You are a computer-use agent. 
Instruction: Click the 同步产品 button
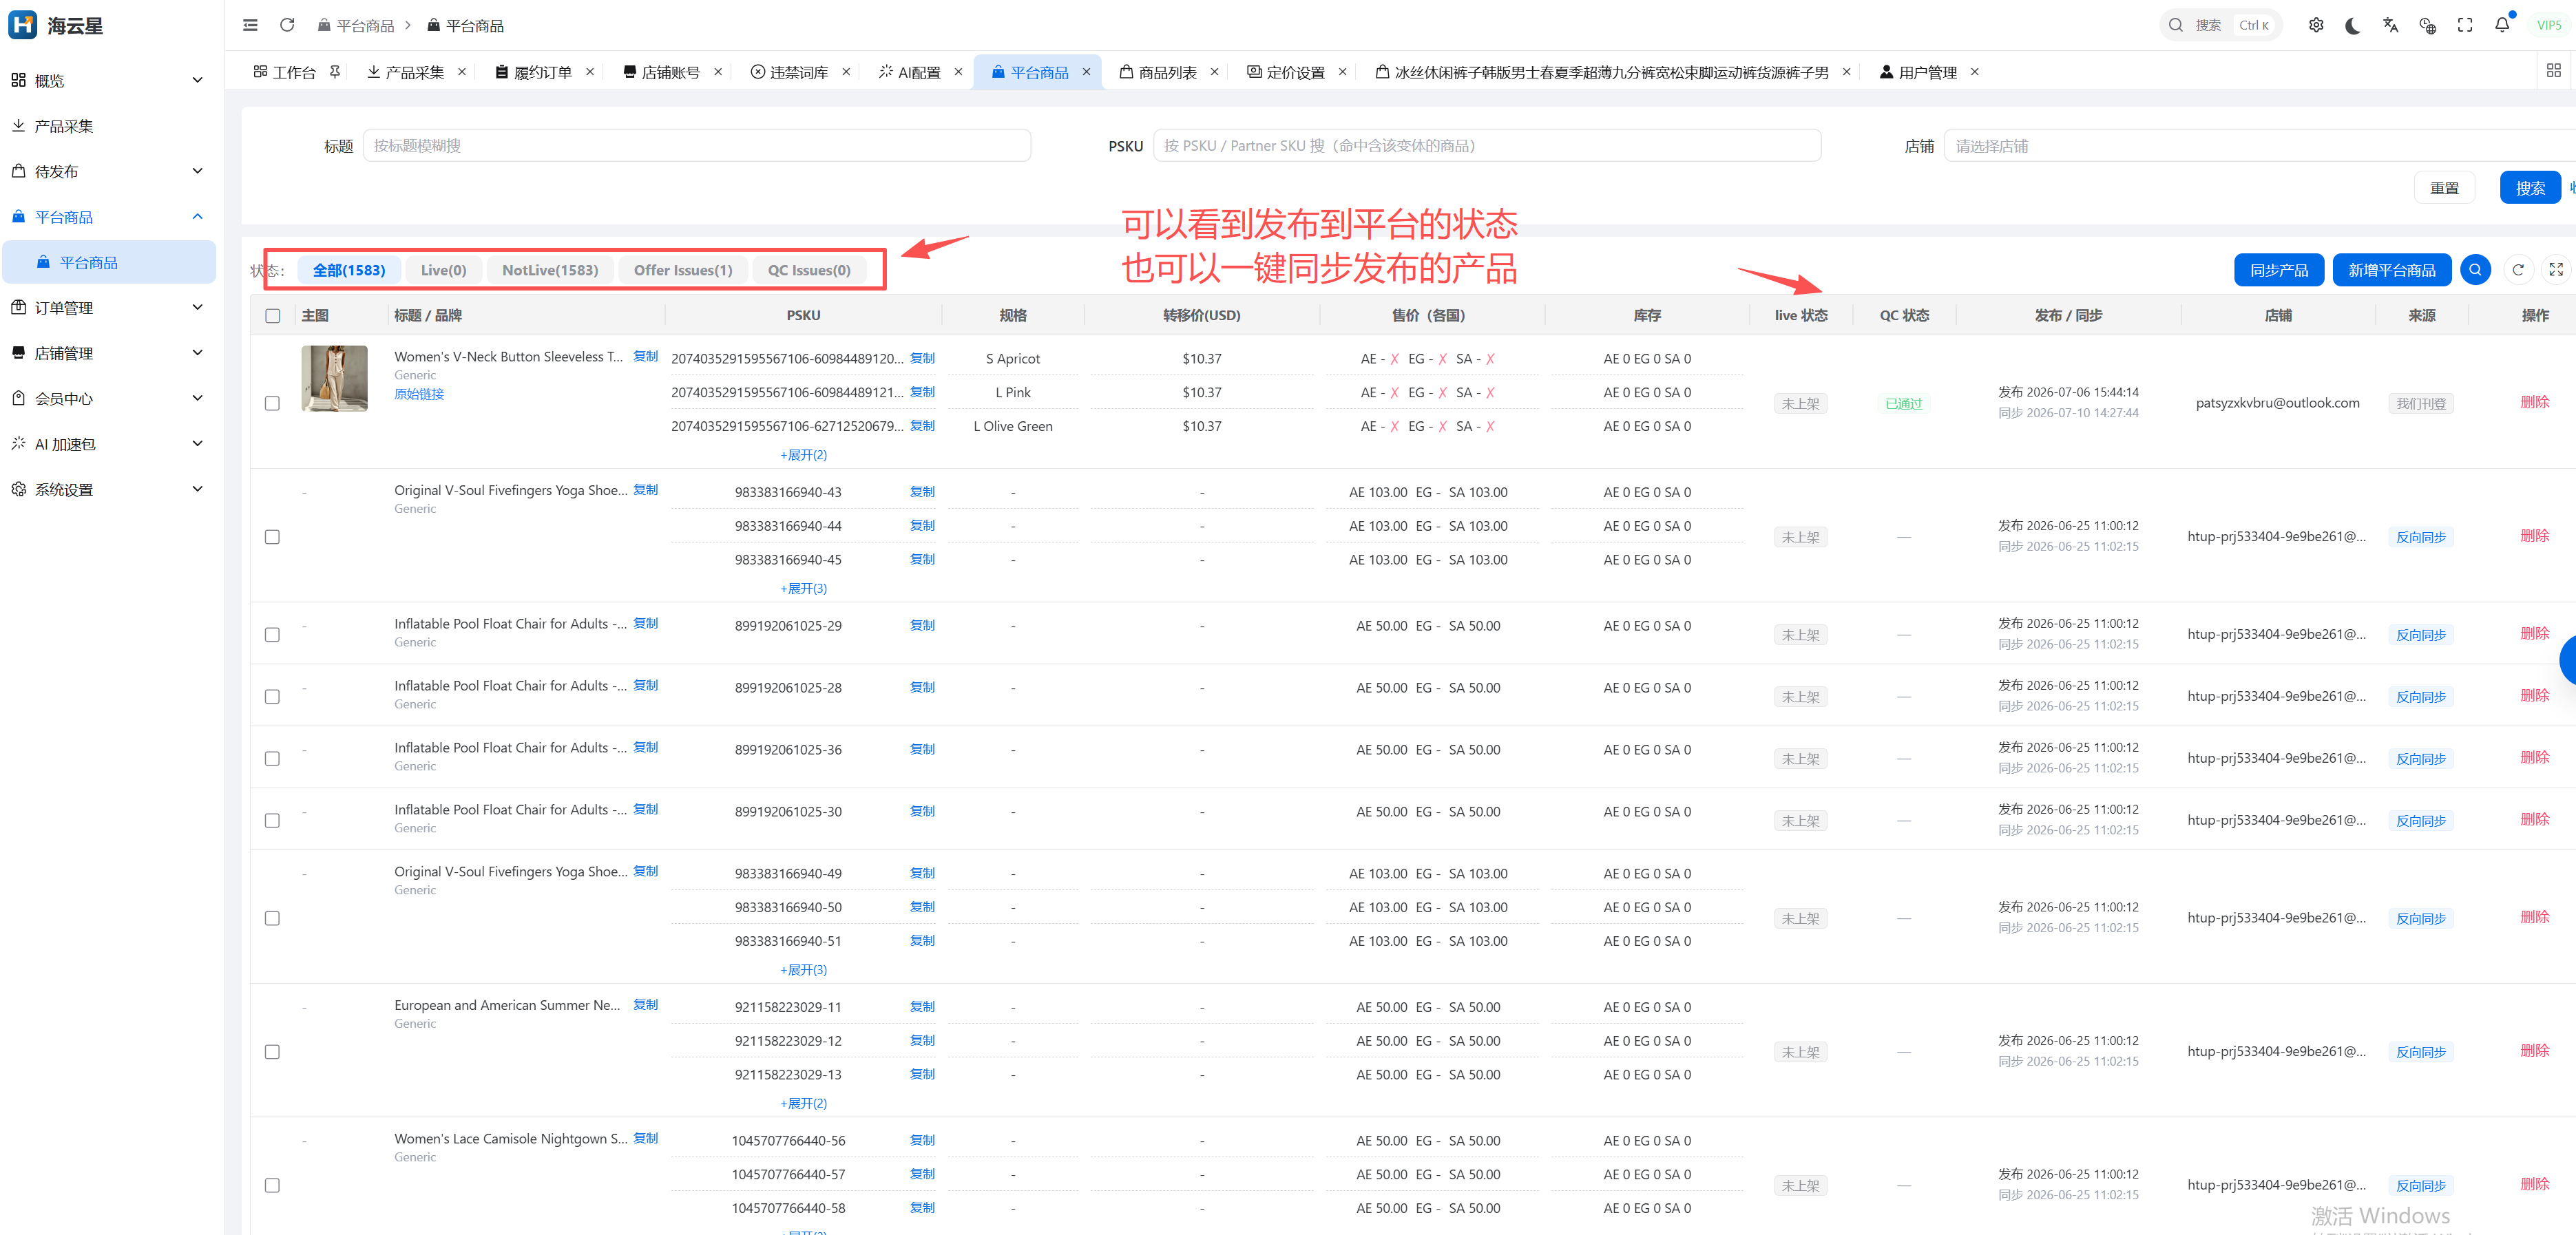2279,270
